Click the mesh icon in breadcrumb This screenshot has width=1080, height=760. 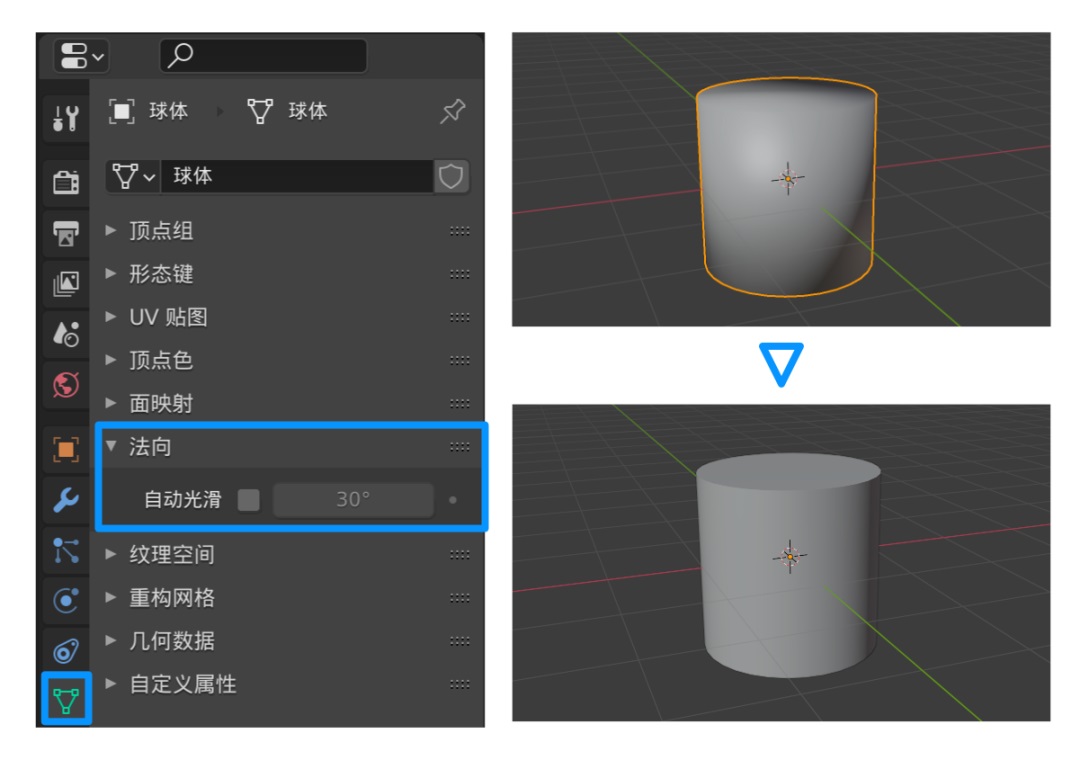pos(260,111)
